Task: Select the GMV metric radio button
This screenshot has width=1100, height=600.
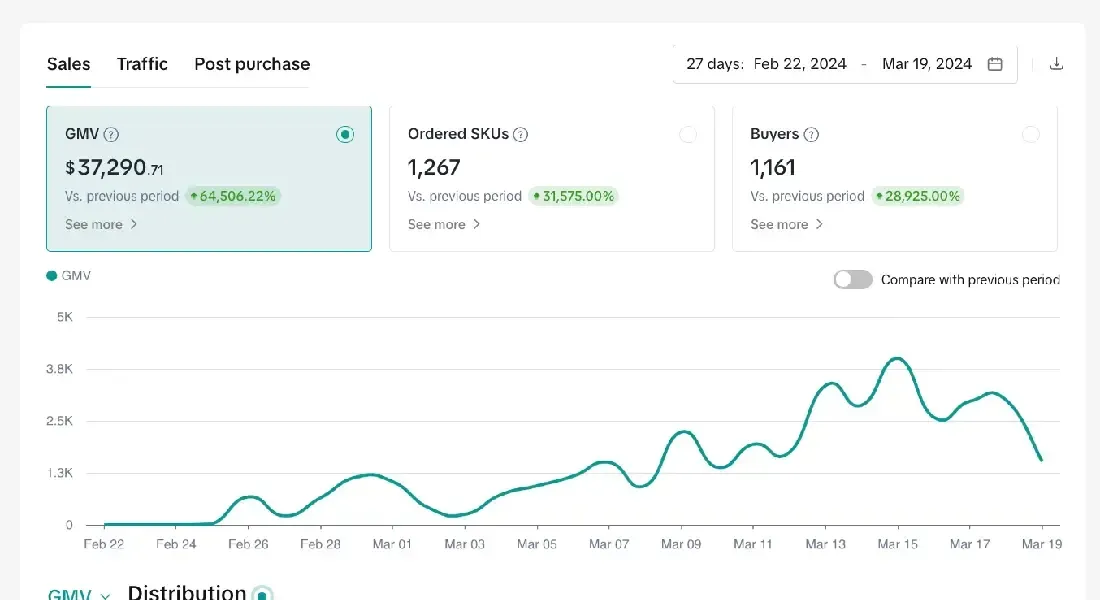Action: (344, 134)
